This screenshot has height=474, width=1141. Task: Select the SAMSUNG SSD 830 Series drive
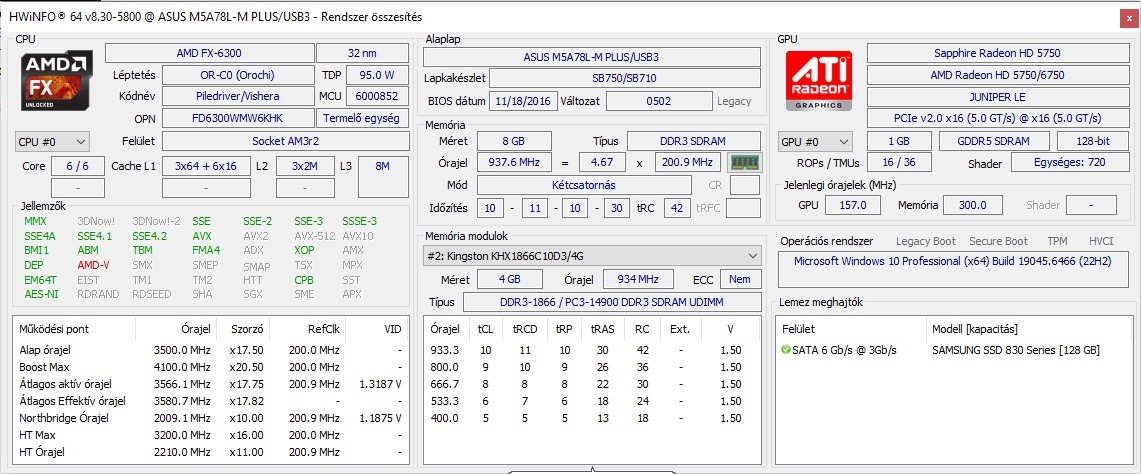[955, 350]
